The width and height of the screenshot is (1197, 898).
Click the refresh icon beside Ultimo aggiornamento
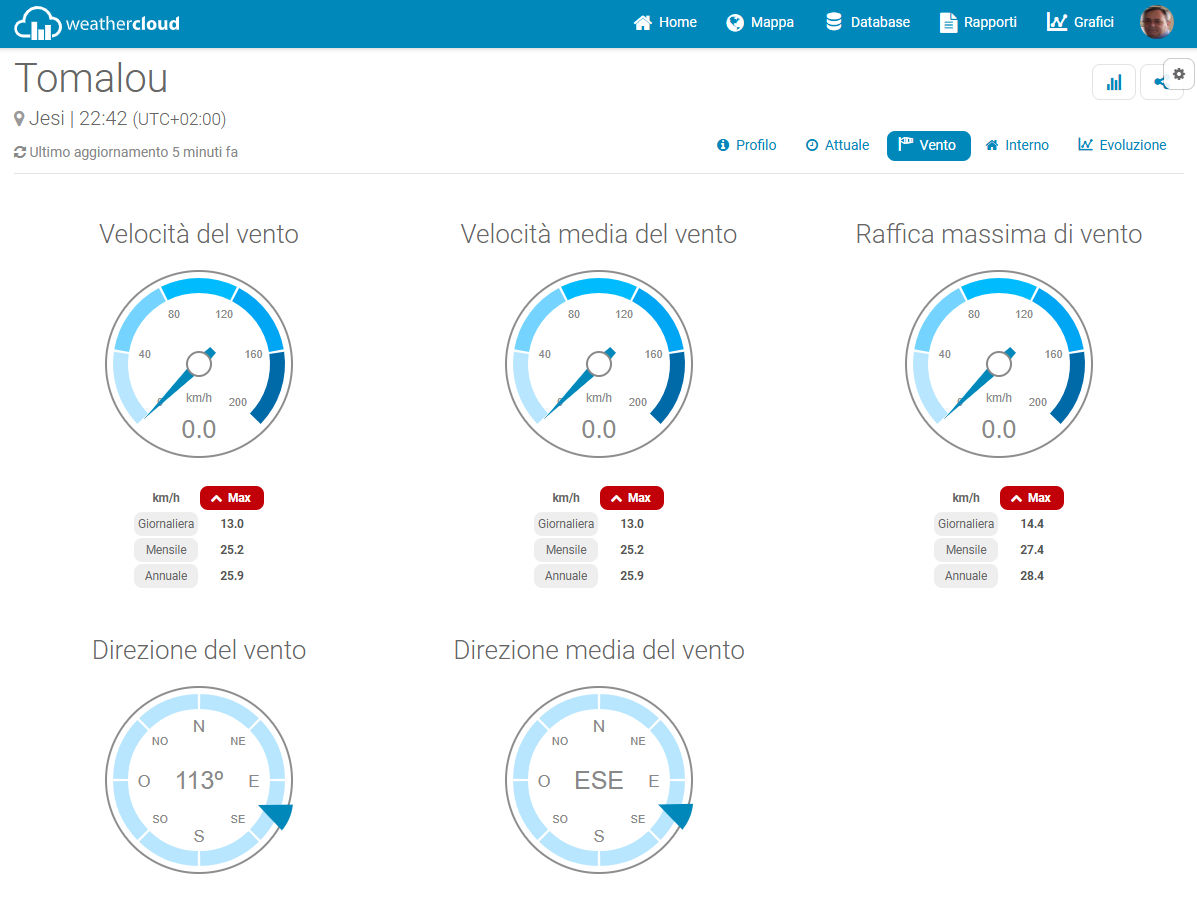(x=20, y=152)
